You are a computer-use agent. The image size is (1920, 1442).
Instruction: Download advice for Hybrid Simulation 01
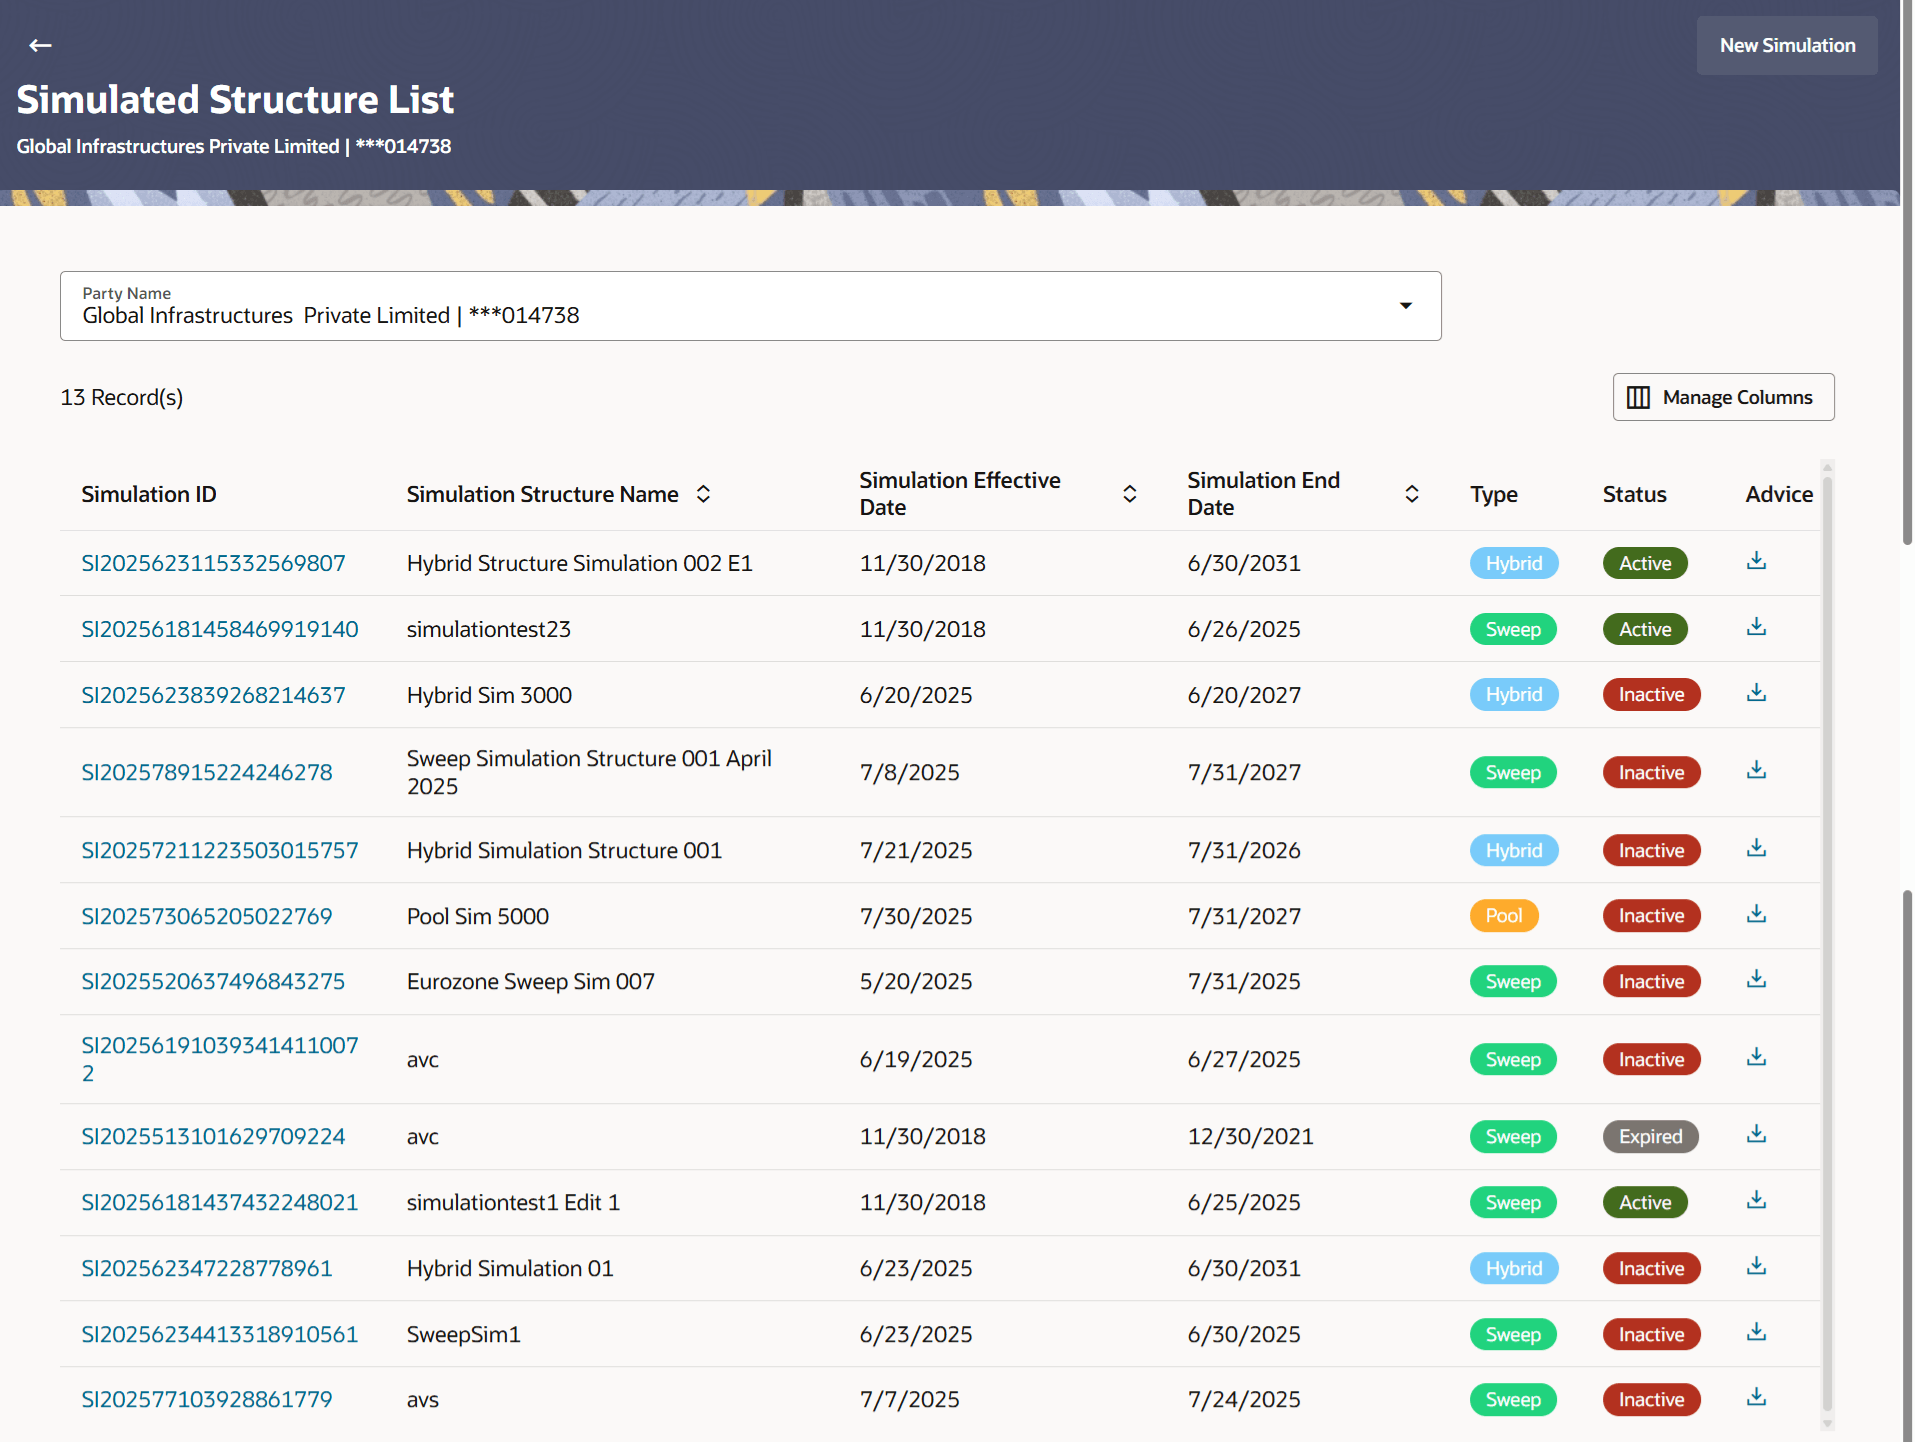click(1756, 1266)
